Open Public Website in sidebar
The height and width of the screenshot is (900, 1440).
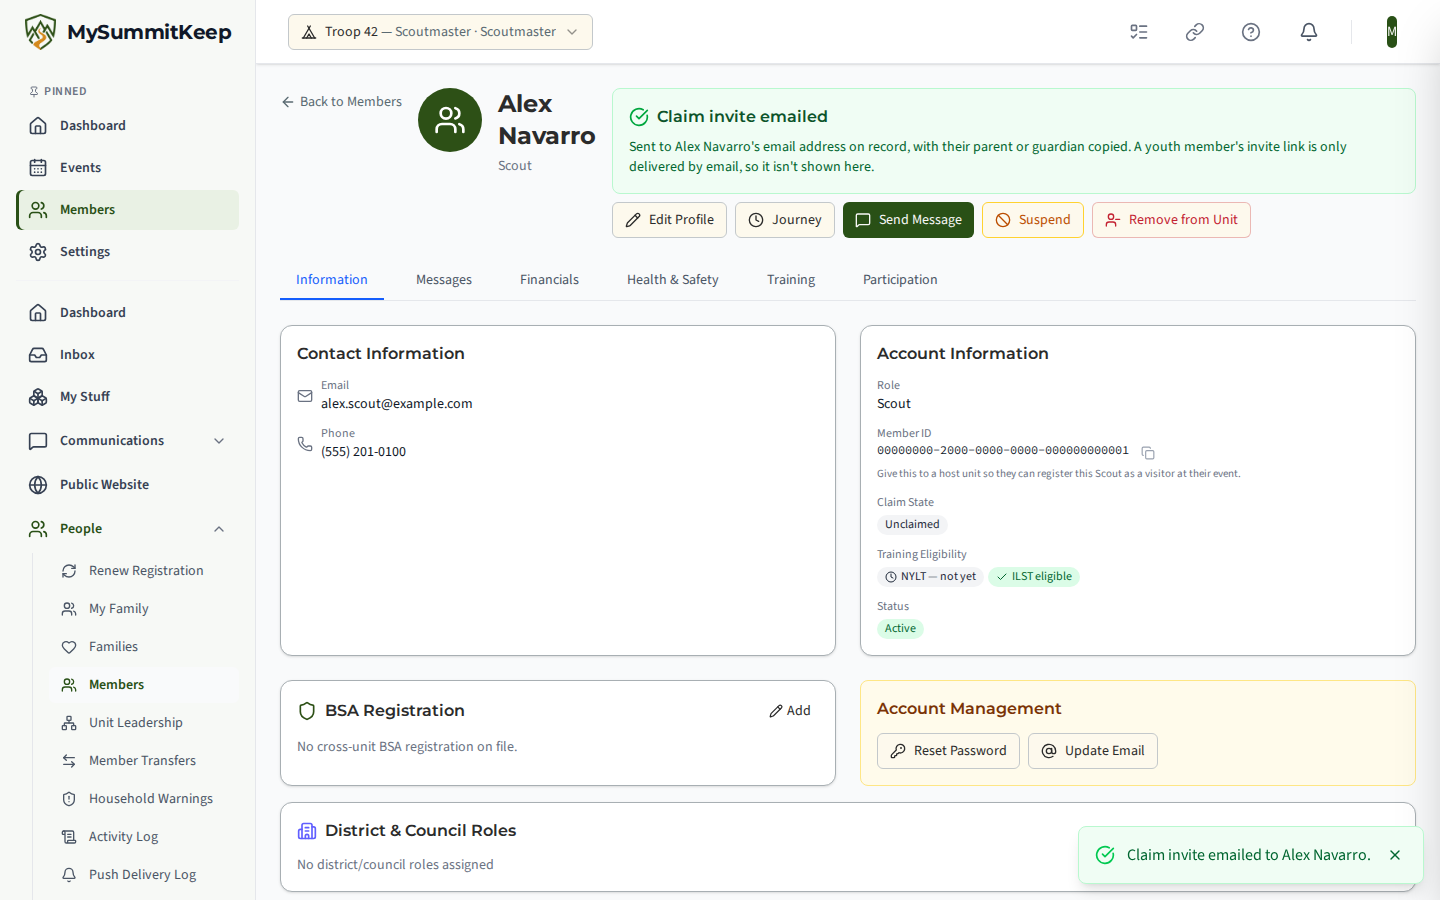(x=128, y=485)
